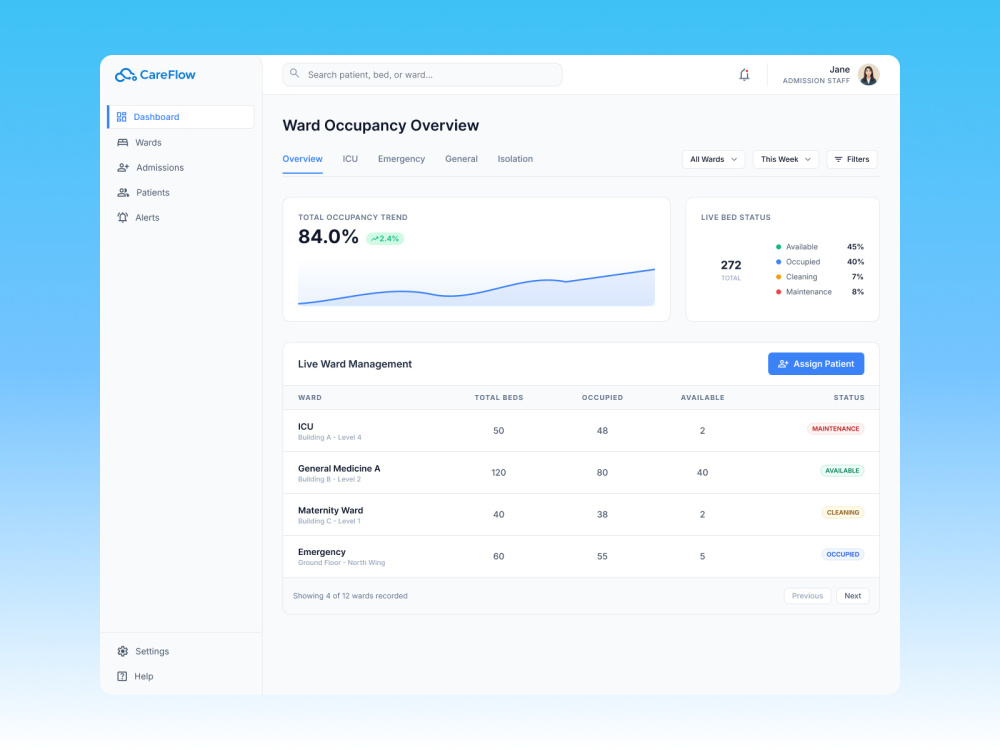Image resolution: width=1000 pixels, height=750 pixels.
Task: Click the STATUS column header
Action: (849, 397)
